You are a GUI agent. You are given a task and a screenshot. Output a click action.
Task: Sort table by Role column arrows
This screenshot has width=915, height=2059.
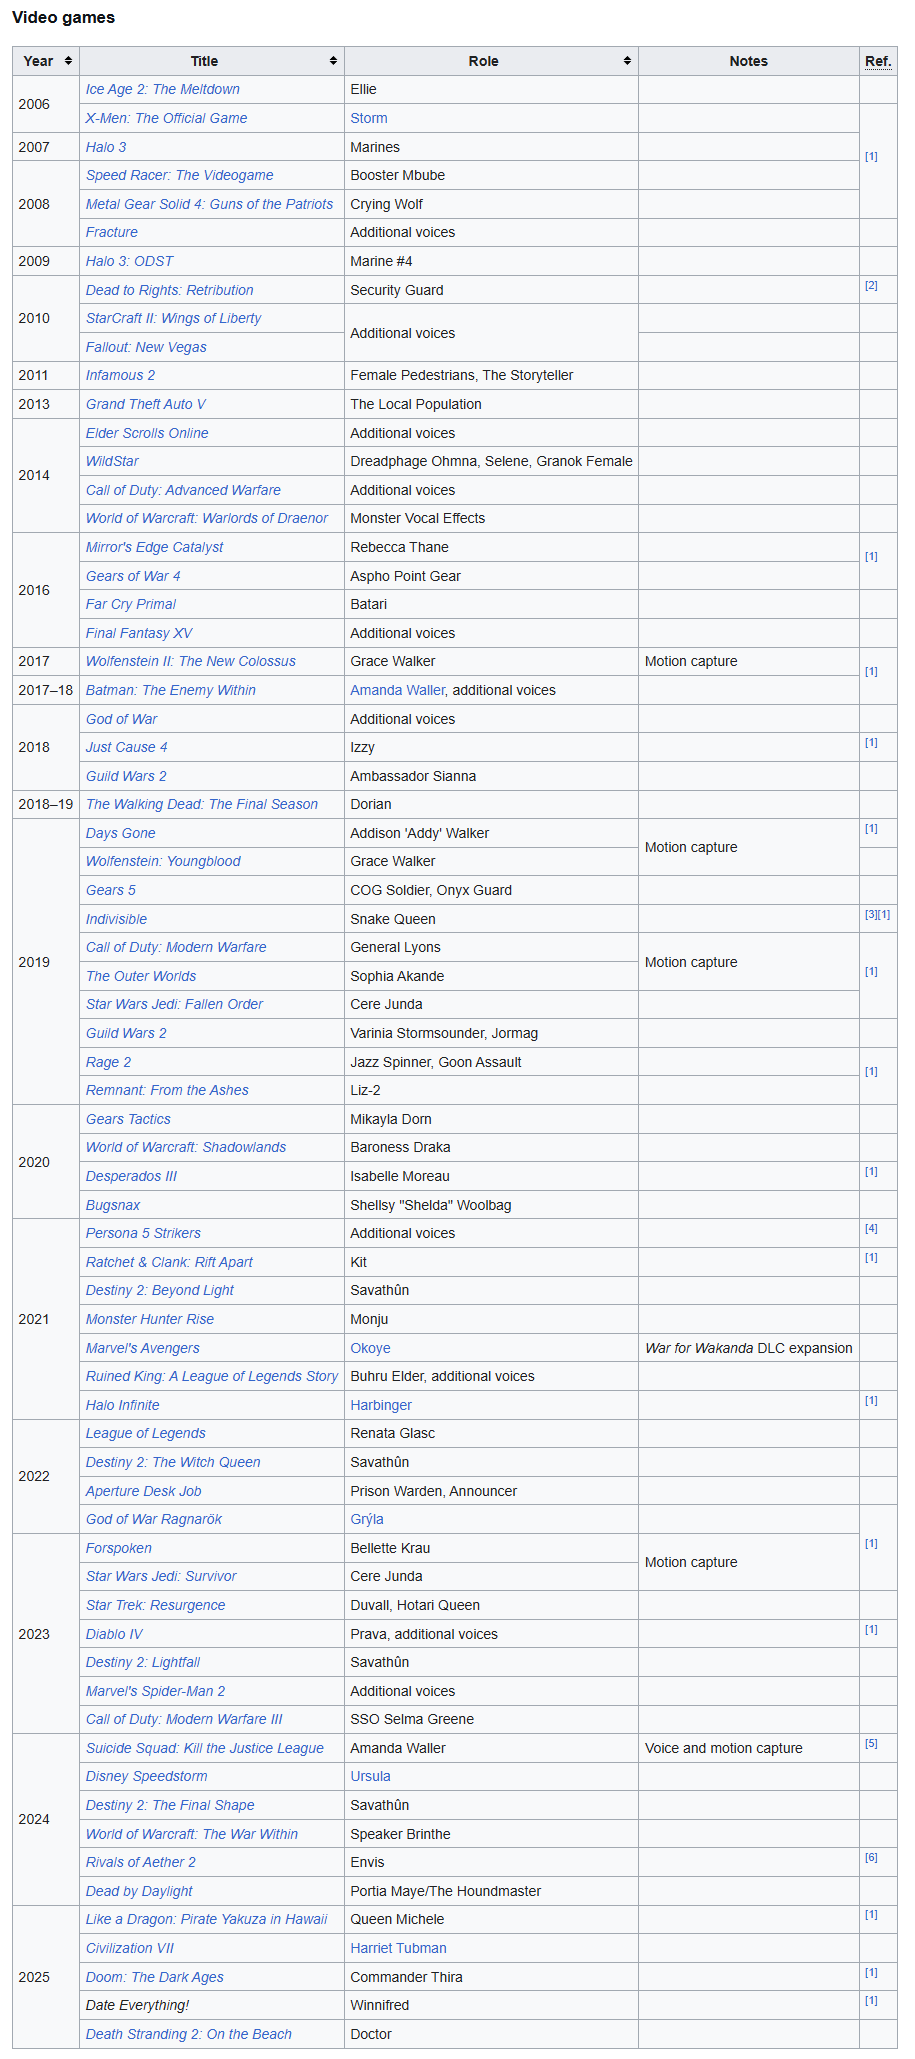627,61
